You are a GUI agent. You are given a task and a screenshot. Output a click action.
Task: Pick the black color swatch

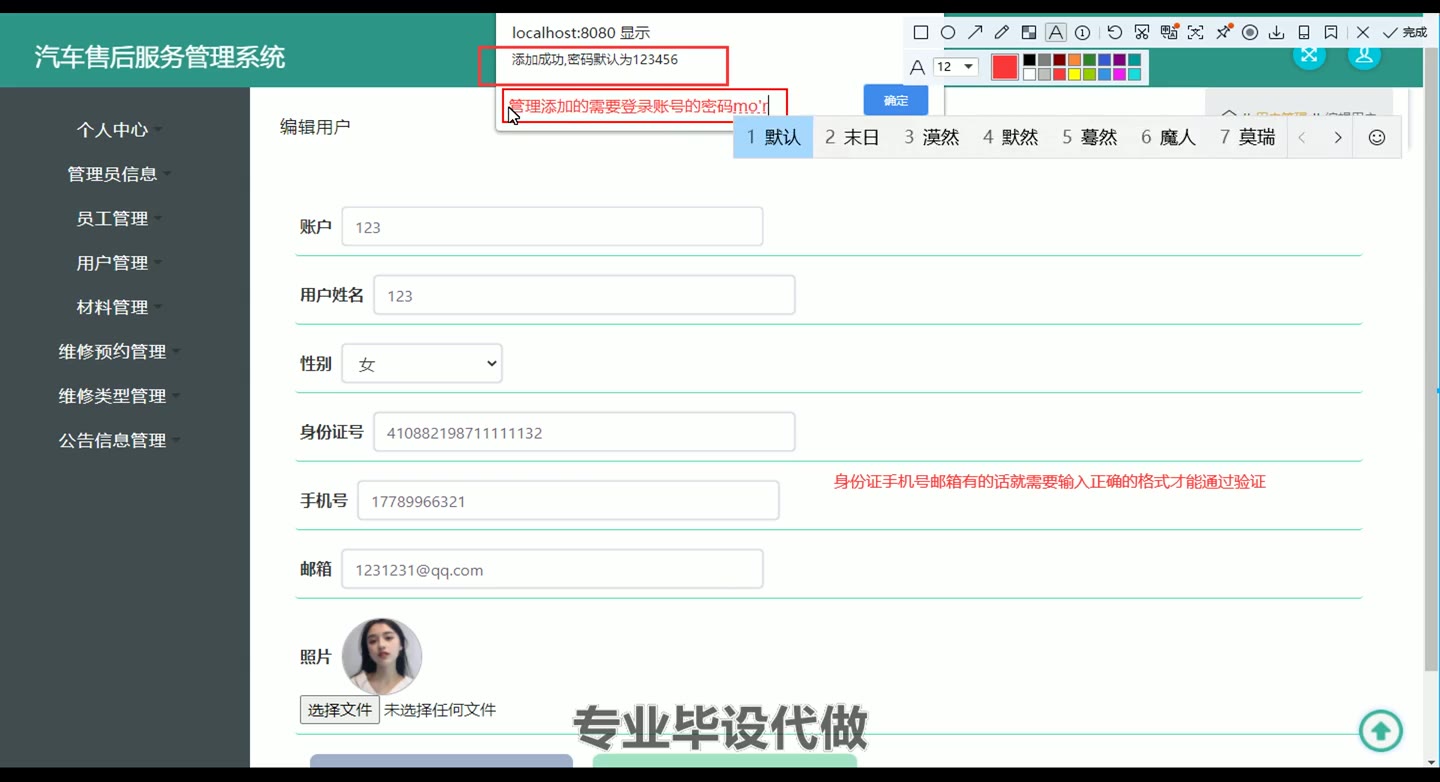(1029, 60)
